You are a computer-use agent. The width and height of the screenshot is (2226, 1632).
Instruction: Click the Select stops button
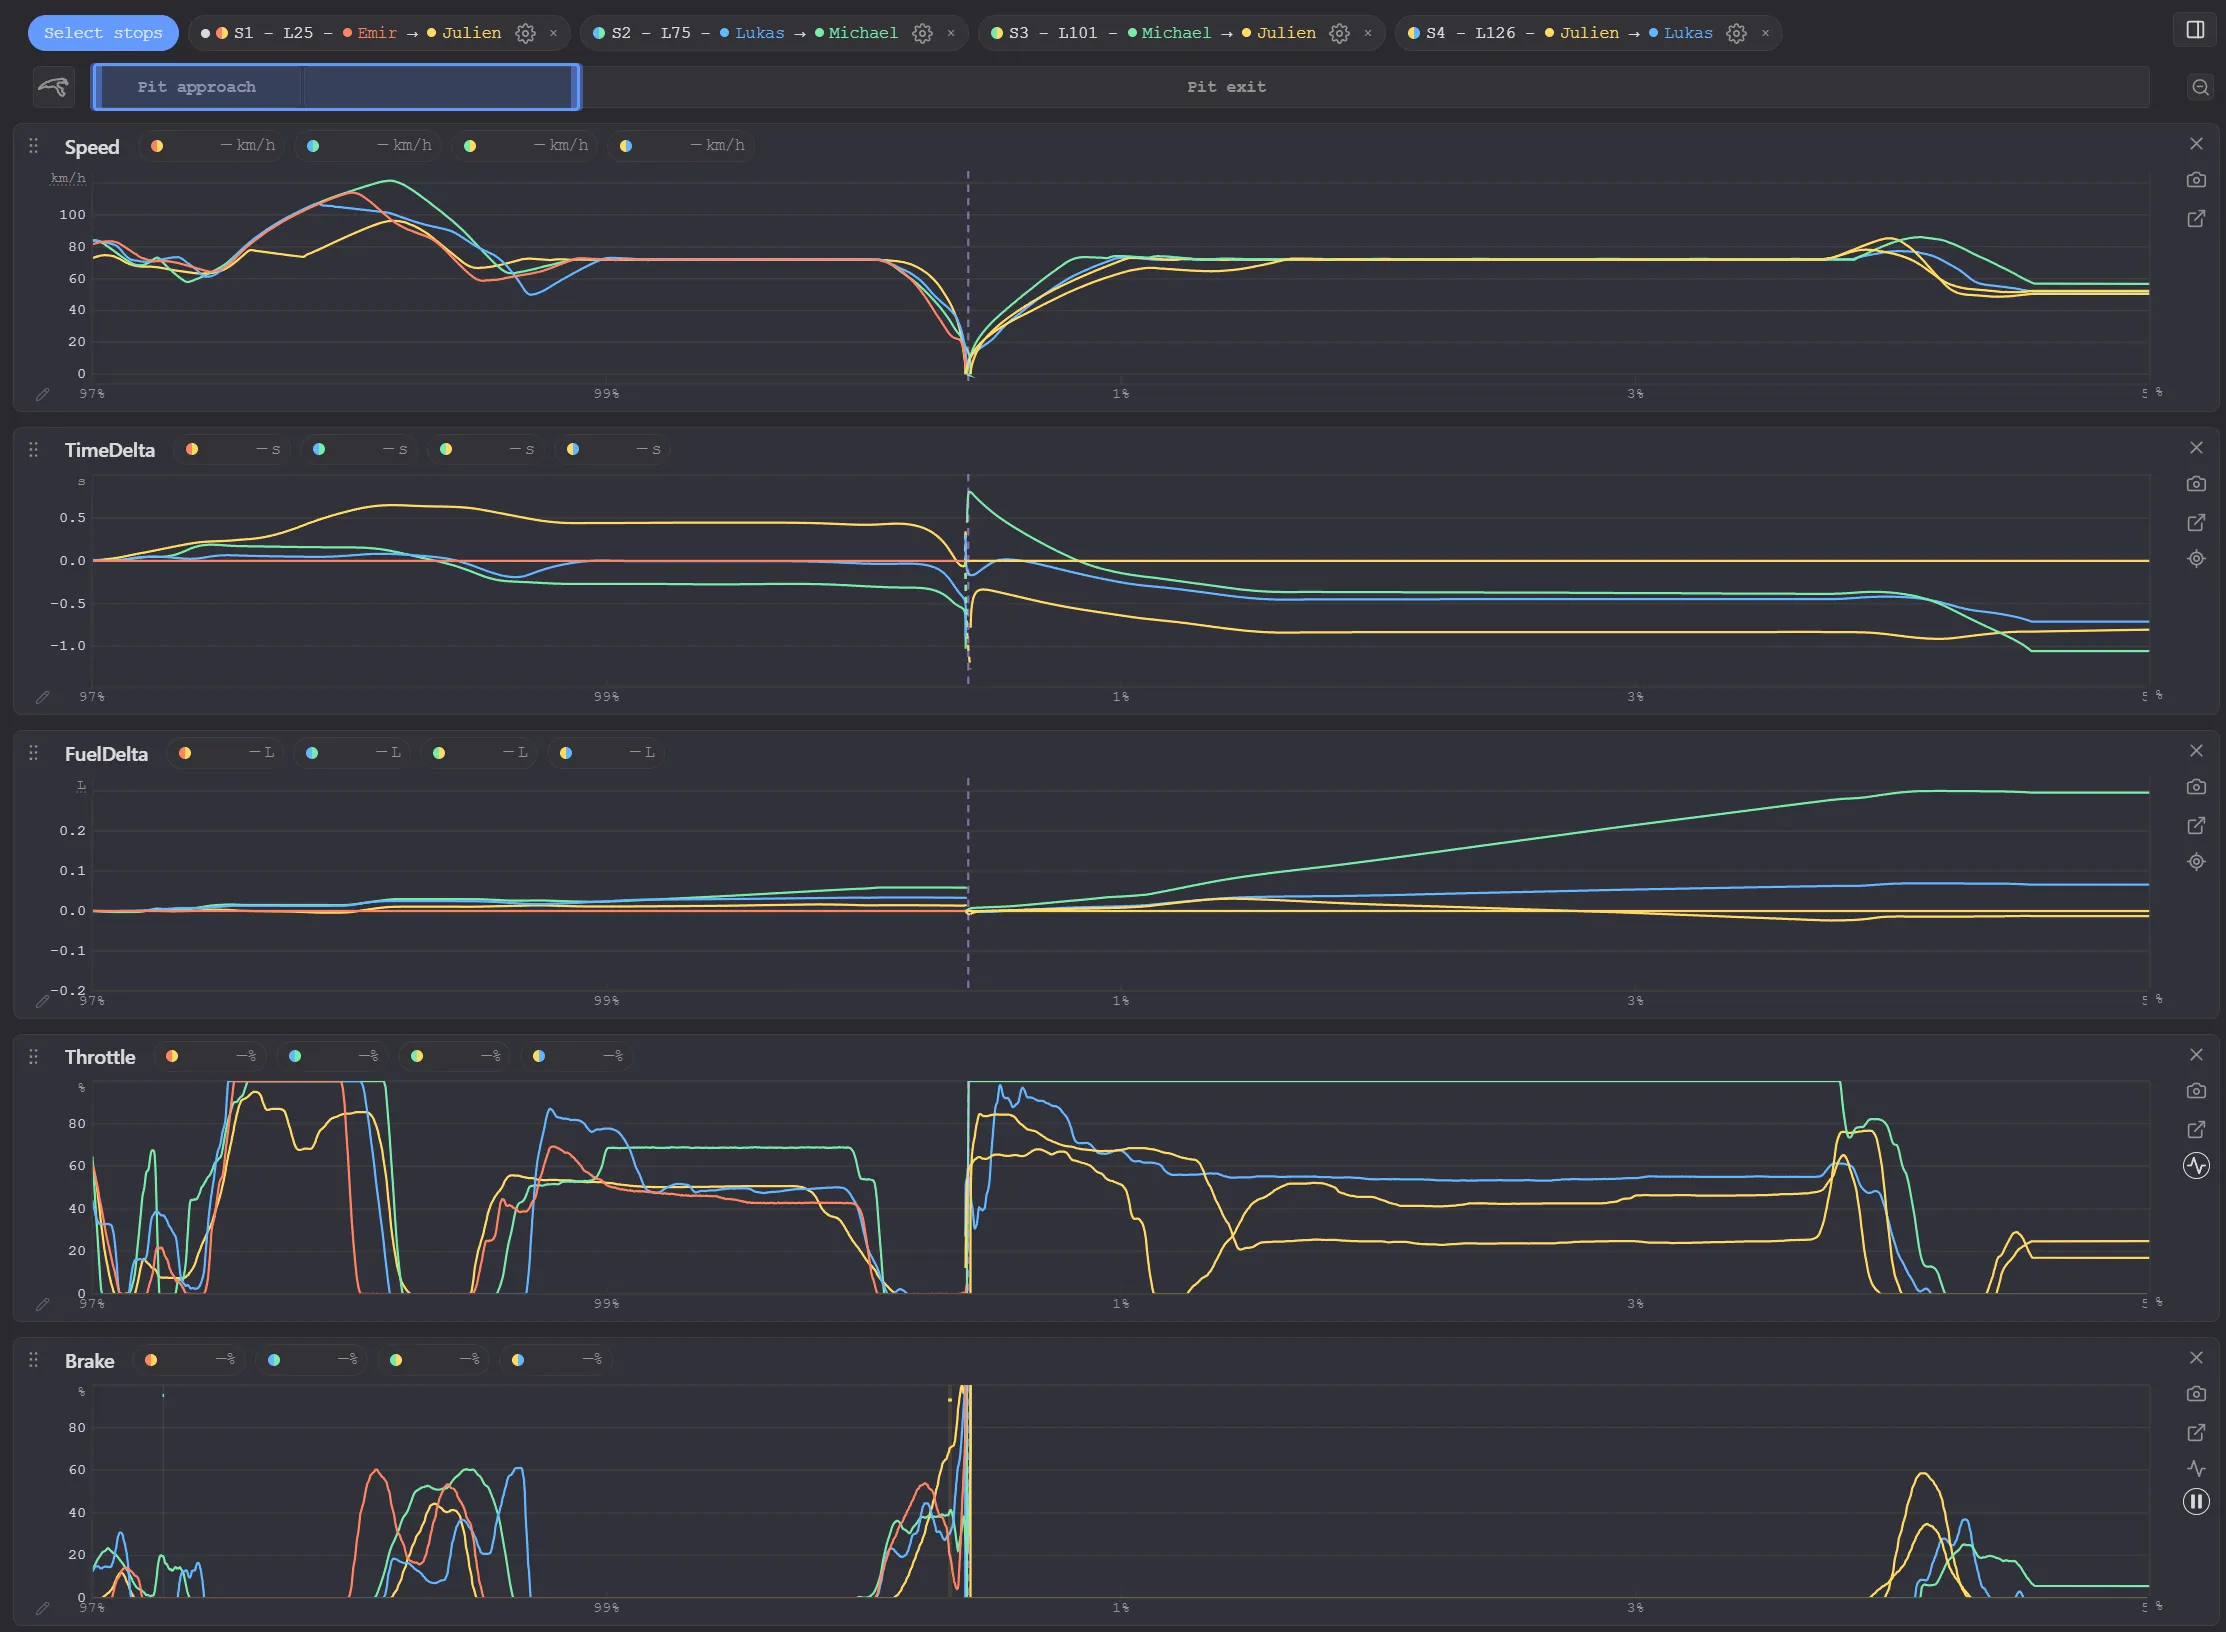click(103, 33)
